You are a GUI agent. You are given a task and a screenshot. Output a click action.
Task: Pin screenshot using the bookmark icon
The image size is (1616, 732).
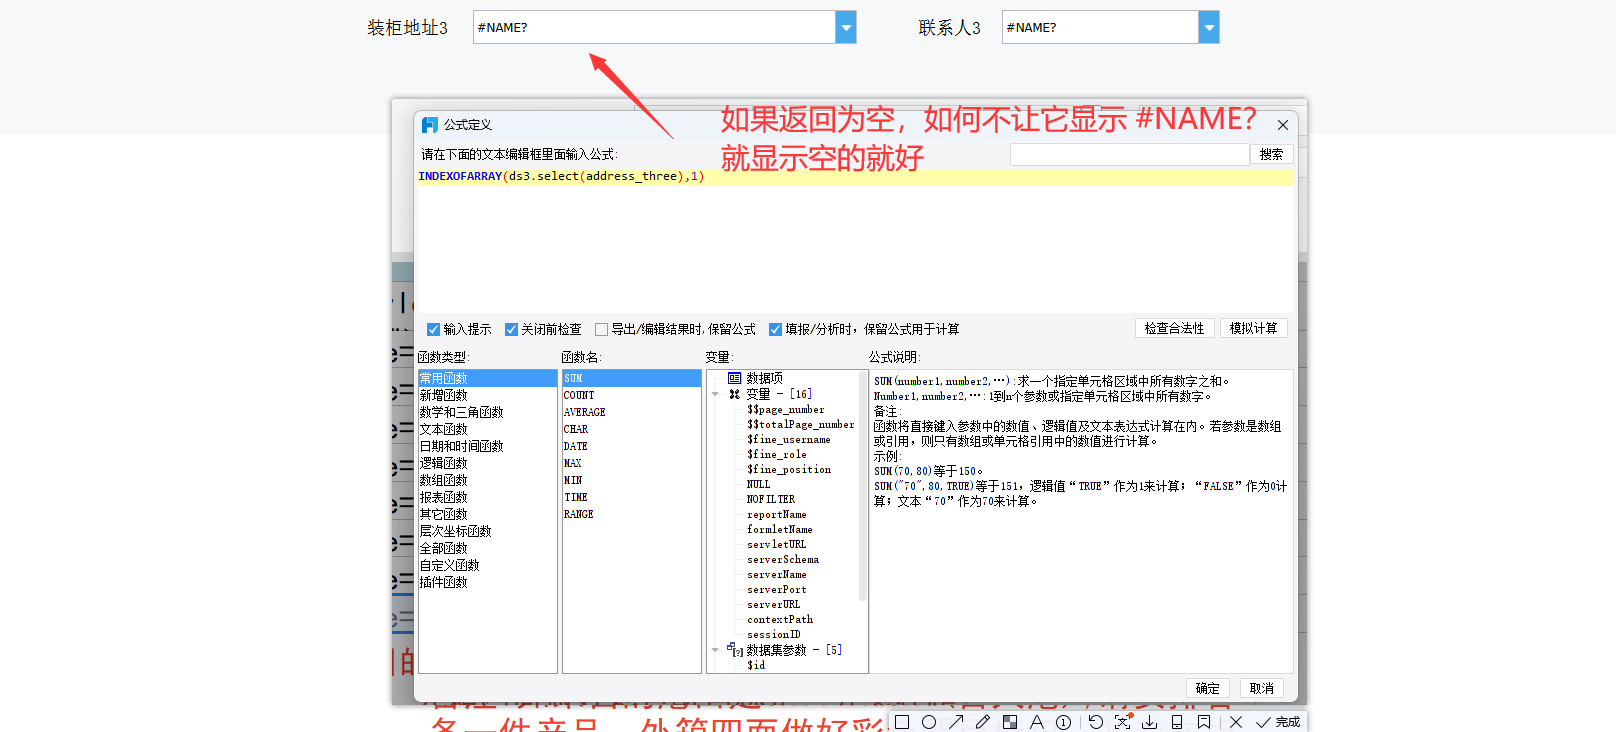pyautogui.click(x=1204, y=722)
